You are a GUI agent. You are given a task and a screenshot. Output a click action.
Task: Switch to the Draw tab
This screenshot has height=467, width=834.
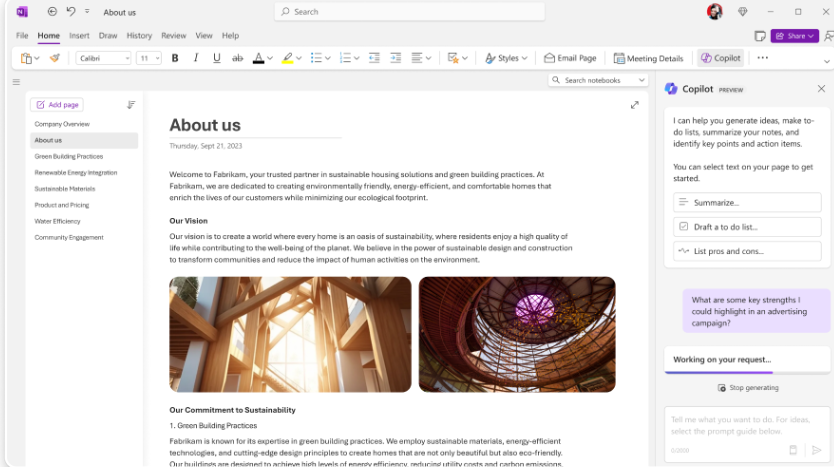click(x=108, y=36)
